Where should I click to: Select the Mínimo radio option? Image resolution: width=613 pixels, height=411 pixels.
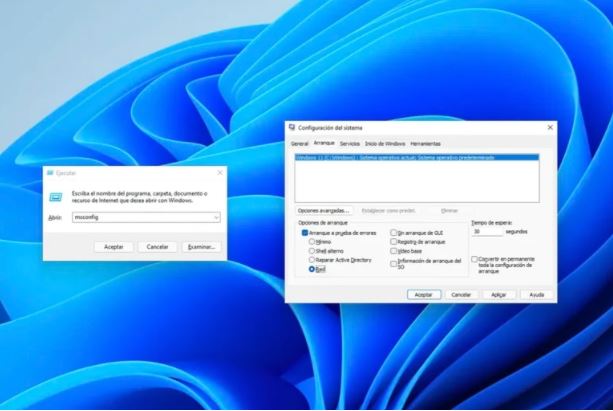click(312, 242)
